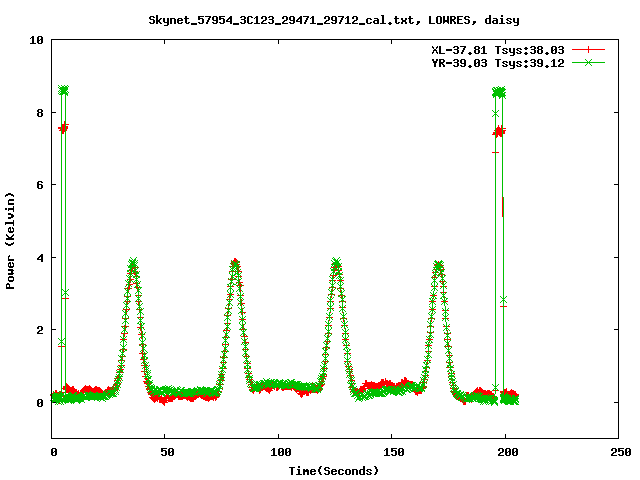Click the legend entry XL-37.81 Tsys:38.03
Screen dimensions: 640x480
coord(498,50)
